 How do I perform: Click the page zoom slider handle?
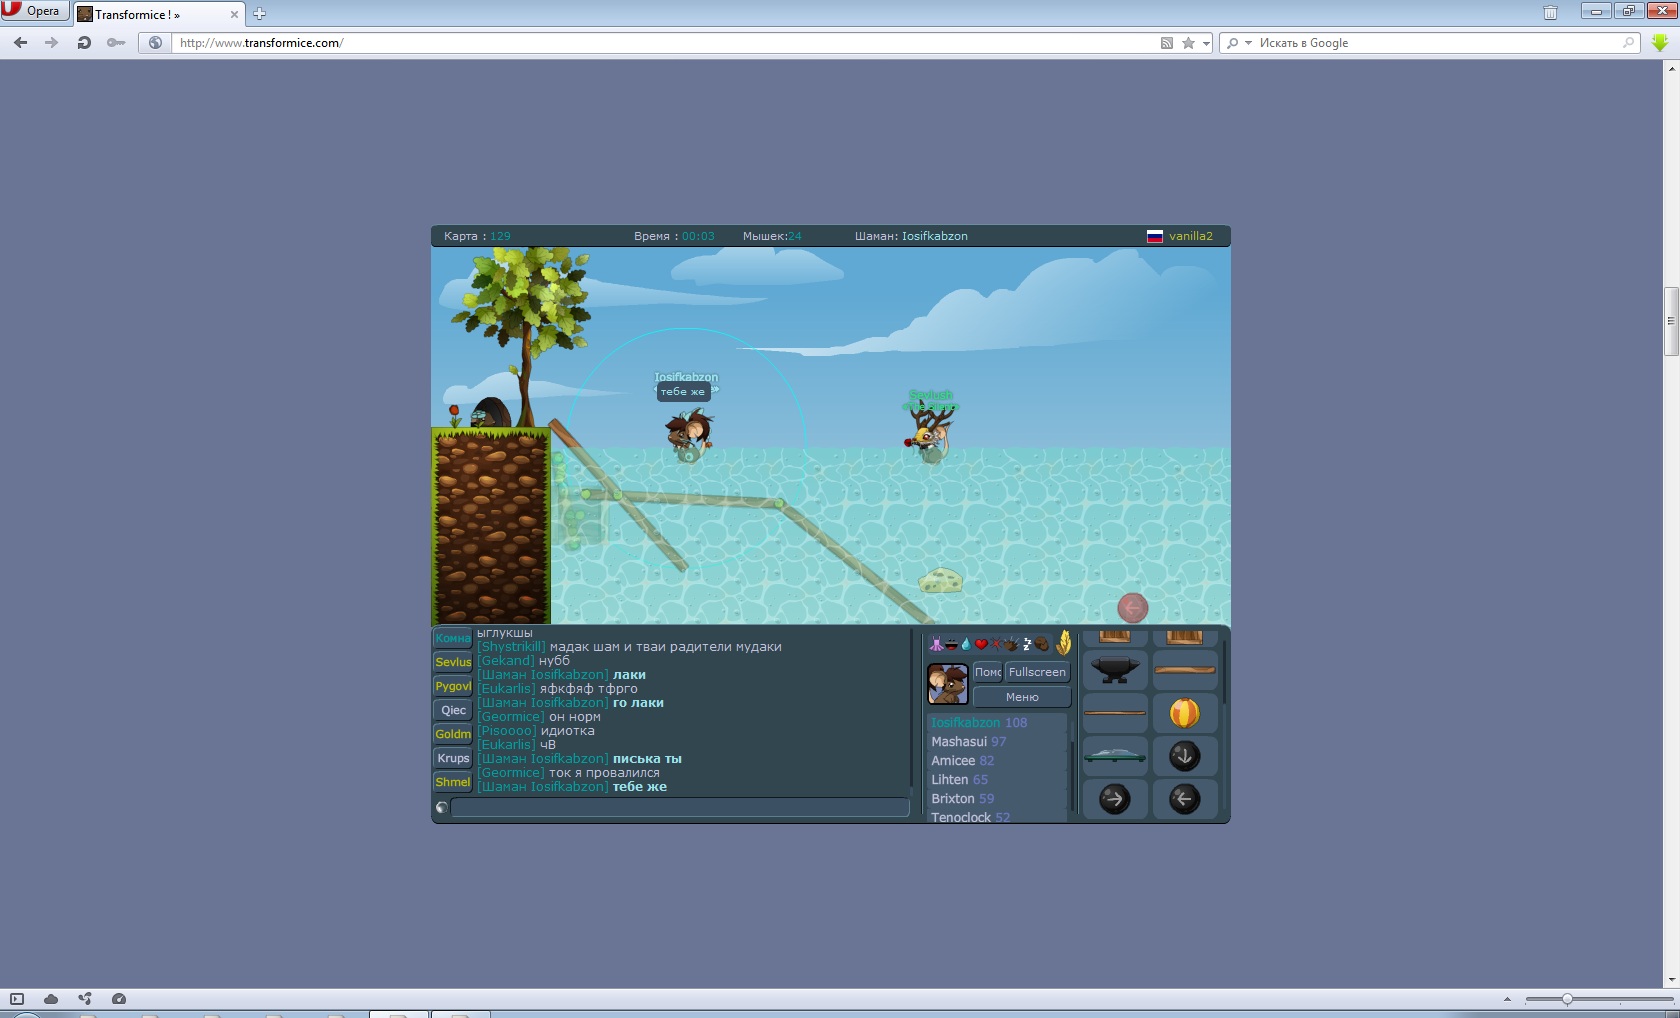pos(1567,999)
